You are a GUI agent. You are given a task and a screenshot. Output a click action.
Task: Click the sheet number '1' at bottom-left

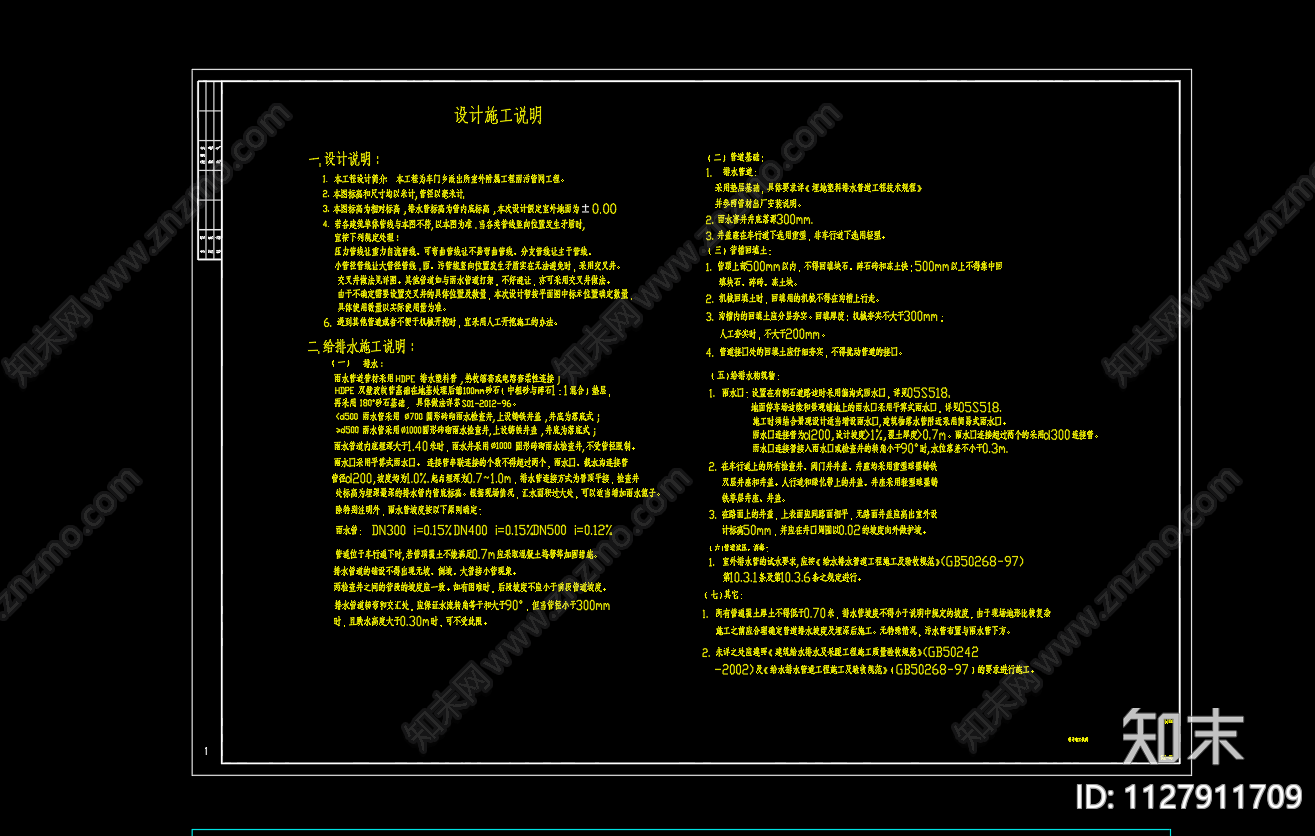(206, 752)
